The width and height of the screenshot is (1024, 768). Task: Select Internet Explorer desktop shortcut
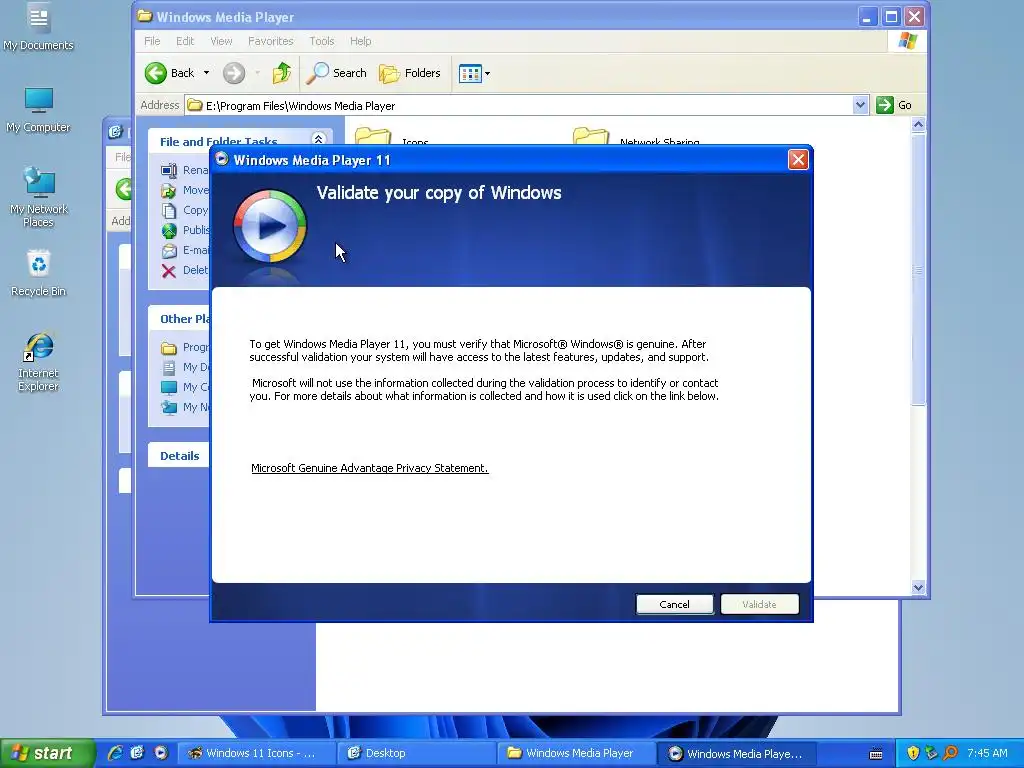pyautogui.click(x=38, y=362)
